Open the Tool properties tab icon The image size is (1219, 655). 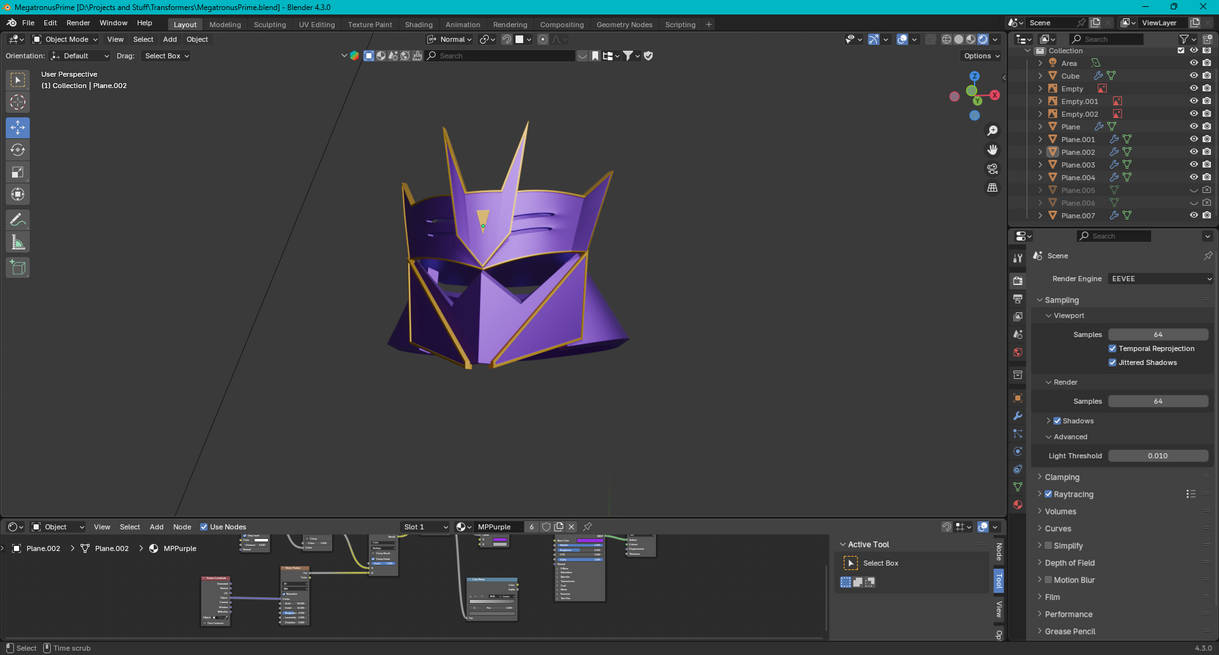(1018, 259)
